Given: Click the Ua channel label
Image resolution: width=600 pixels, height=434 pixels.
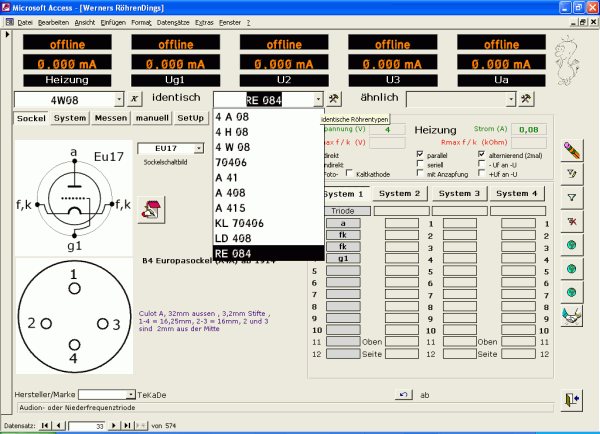Looking at the screenshot, I should (x=501, y=80).
